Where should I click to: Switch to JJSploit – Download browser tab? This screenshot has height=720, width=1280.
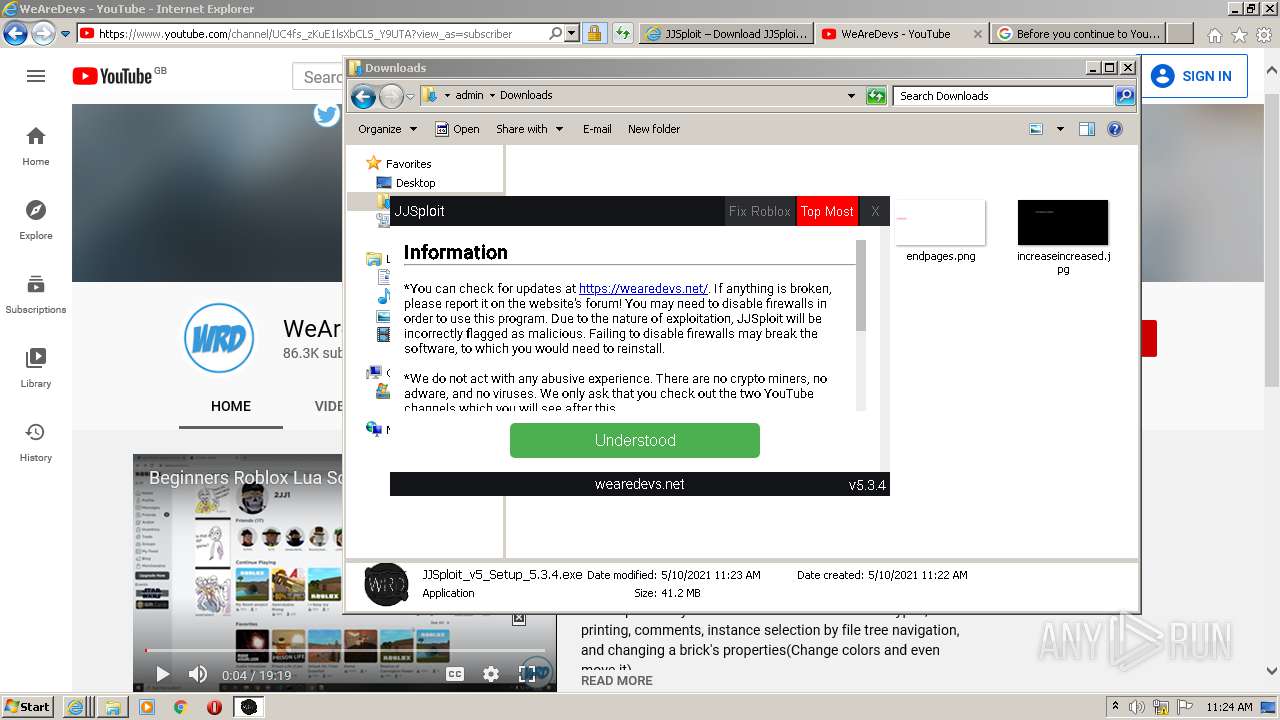pos(726,33)
